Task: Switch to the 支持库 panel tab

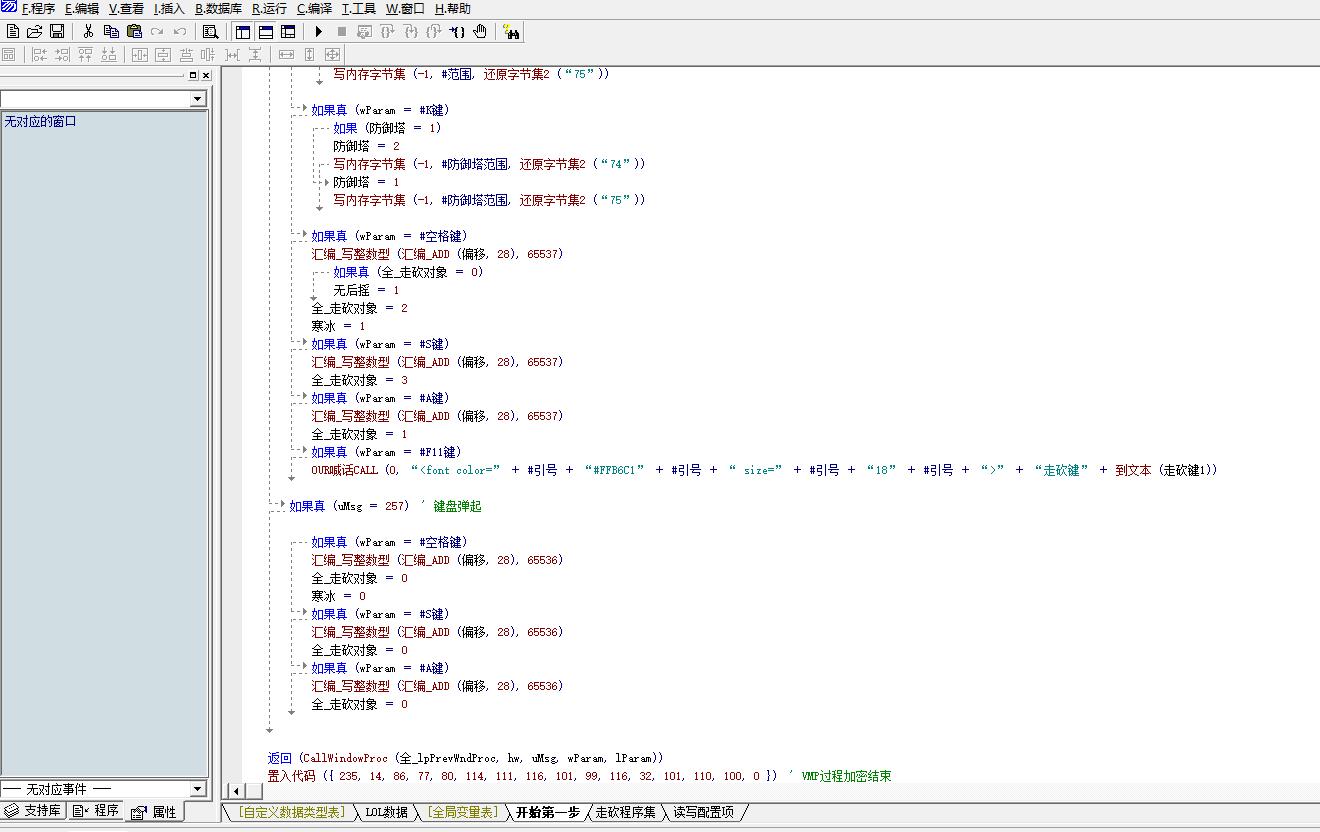Action: coord(33,811)
